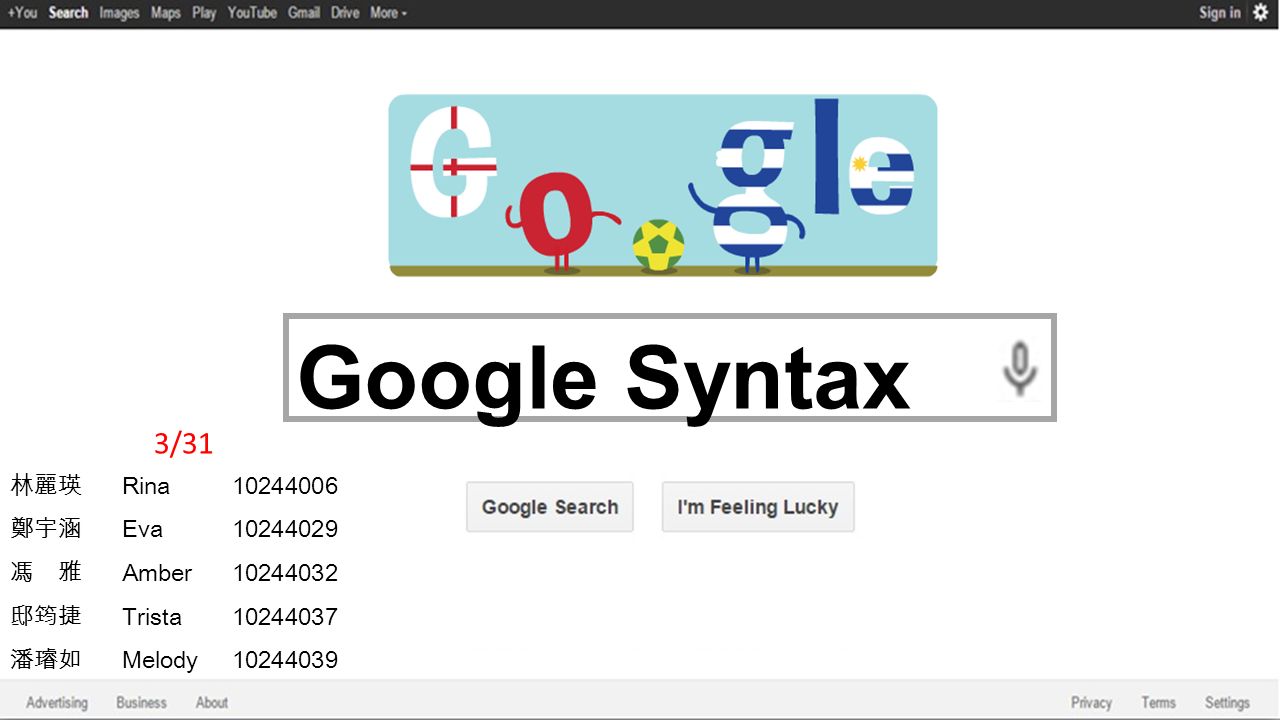Viewport: 1280px width, 720px height.
Task: Open the More dropdown in top bar
Action: click(x=389, y=13)
